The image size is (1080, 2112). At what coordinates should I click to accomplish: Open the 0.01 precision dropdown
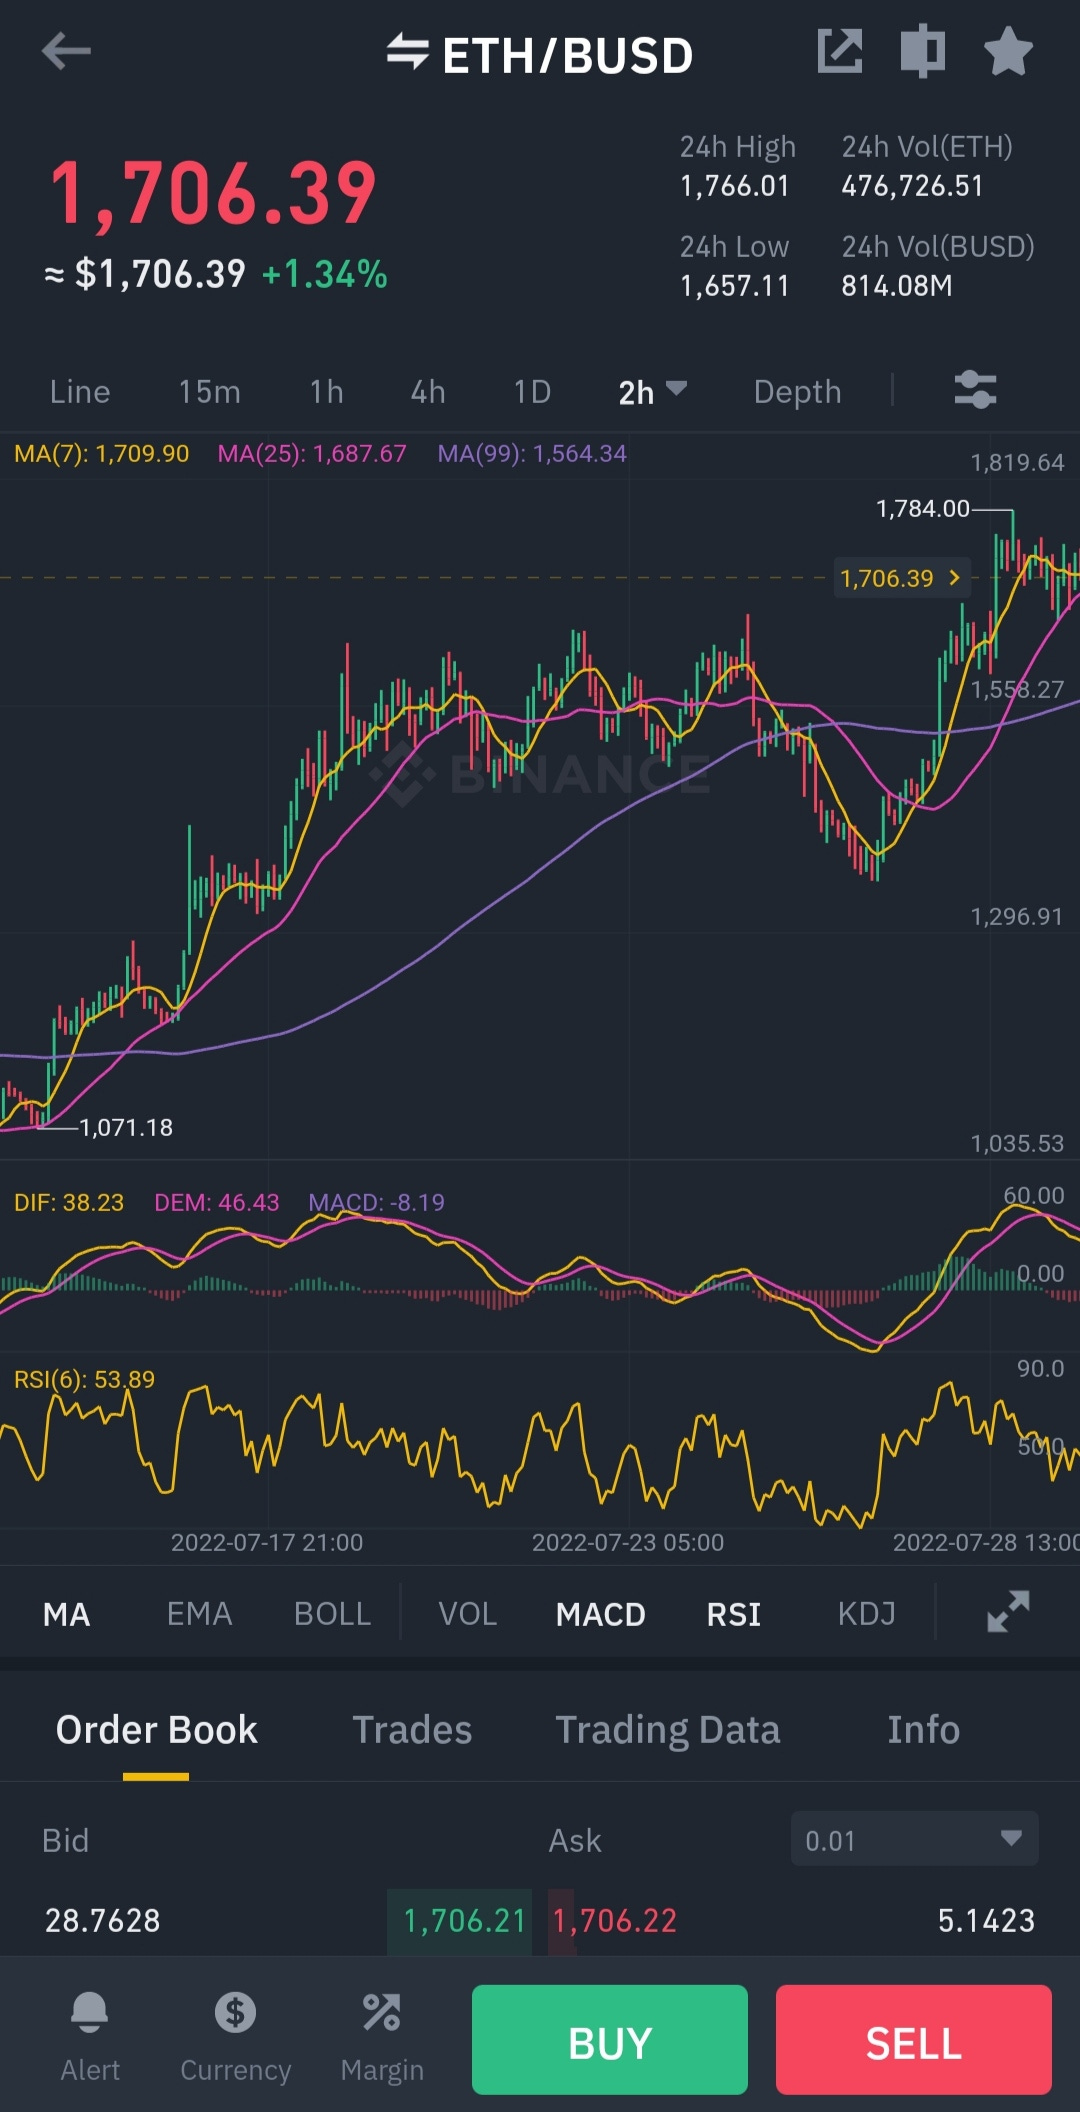tap(914, 1839)
